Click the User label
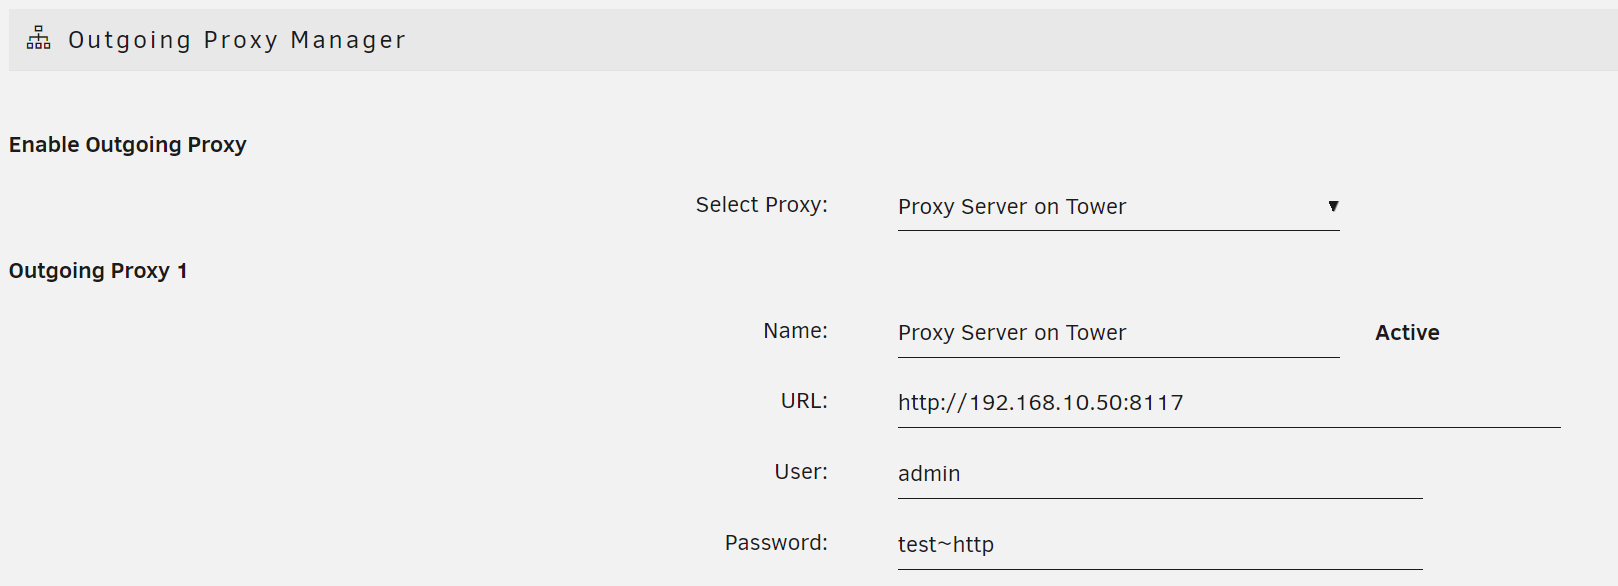 800,471
